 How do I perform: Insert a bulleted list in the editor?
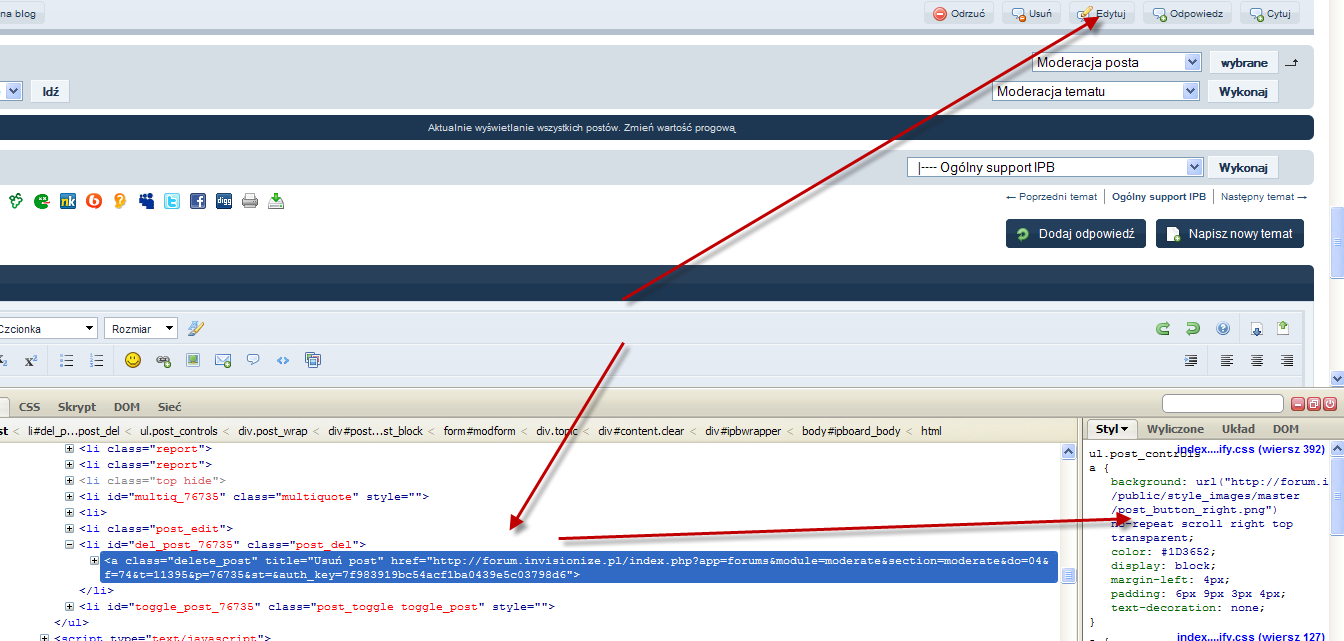[x=67, y=360]
